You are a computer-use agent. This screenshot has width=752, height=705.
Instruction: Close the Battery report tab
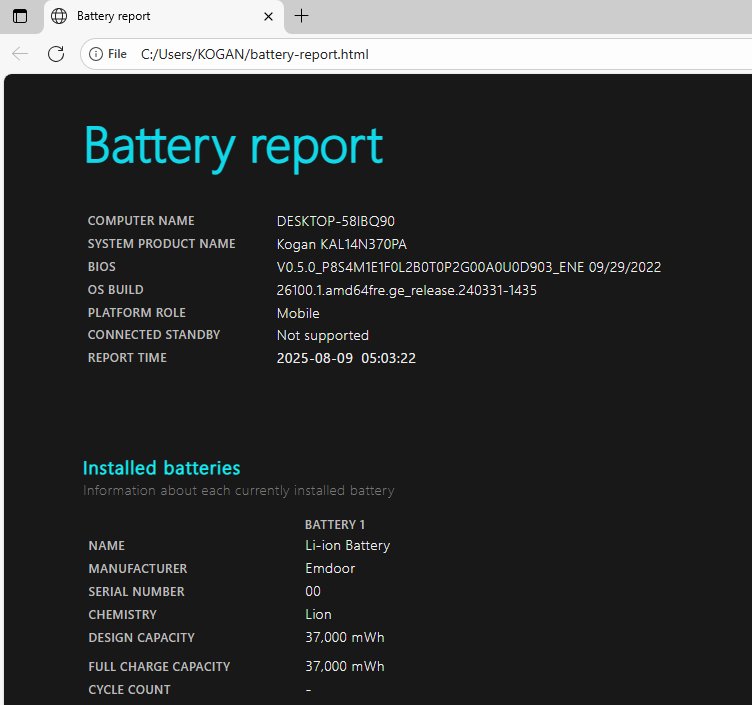tap(268, 16)
